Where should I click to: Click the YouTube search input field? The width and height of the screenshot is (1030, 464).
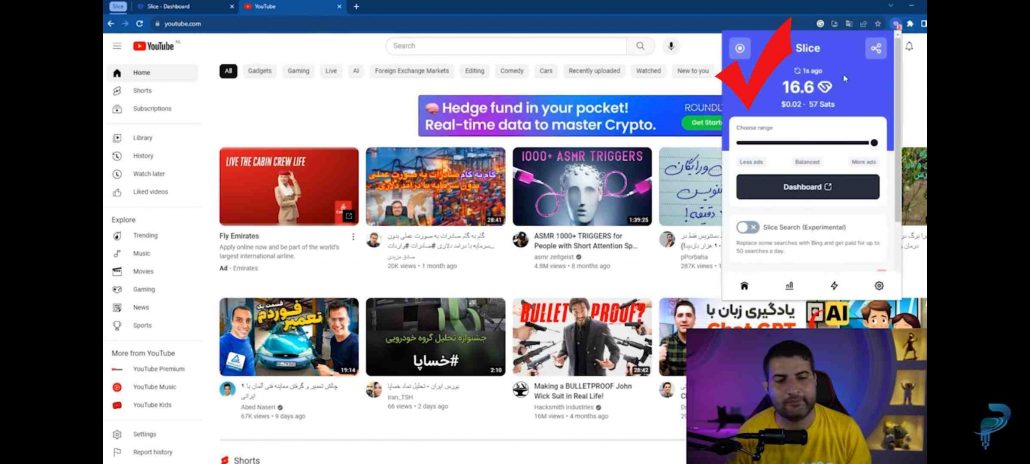point(507,46)
